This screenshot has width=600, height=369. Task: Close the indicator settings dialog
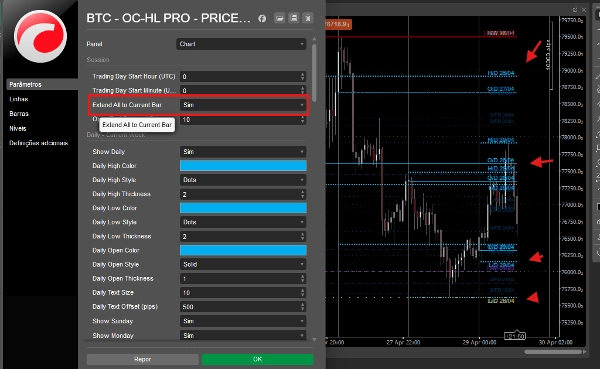click(308, 18)
